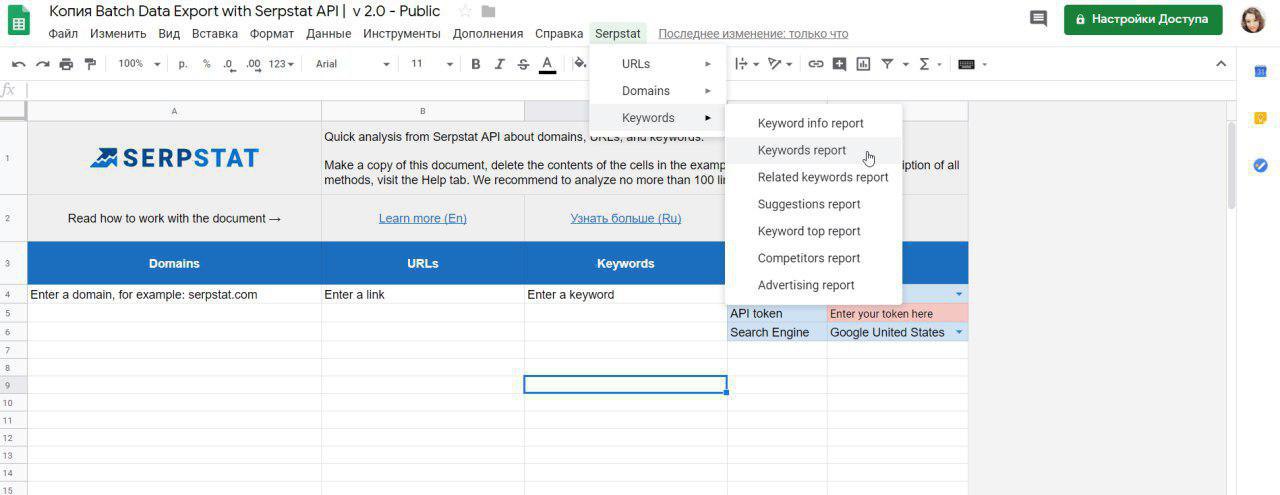Viewport: 1280px width, 495px height.
Task: Open the Вставка menu
Action: (215, 33)
